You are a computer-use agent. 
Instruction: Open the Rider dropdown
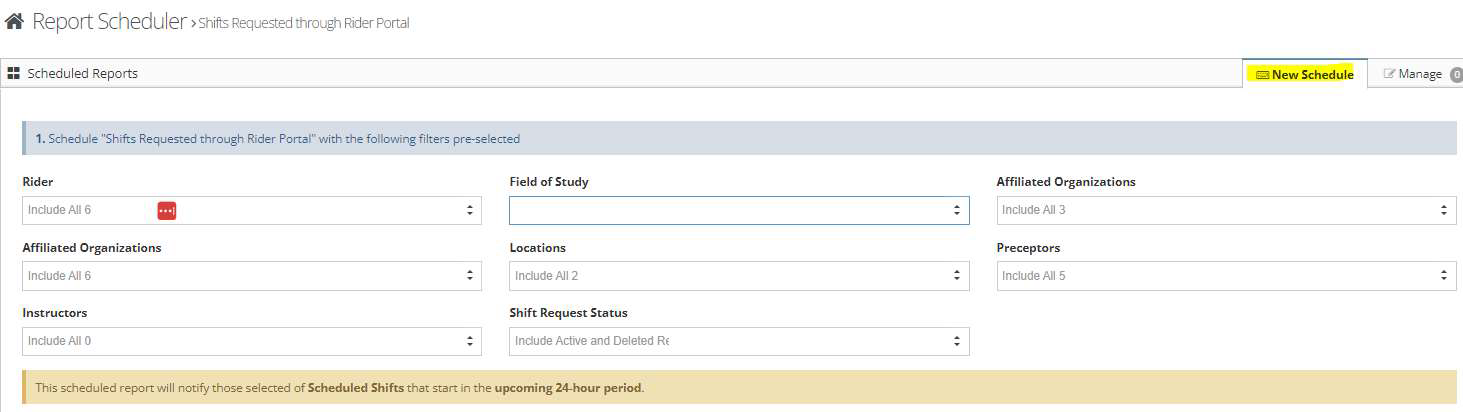coord(250,210)
